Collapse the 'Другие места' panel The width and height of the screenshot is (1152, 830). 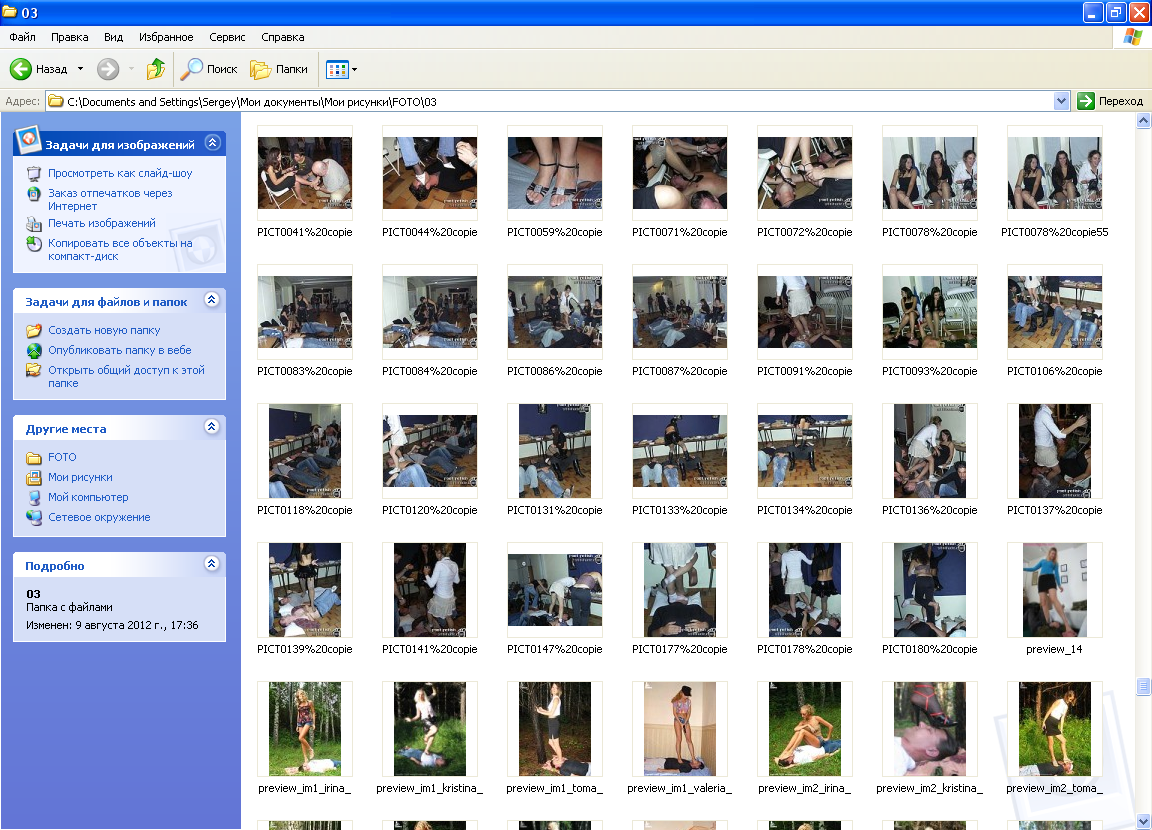click(x=212, y=427)
